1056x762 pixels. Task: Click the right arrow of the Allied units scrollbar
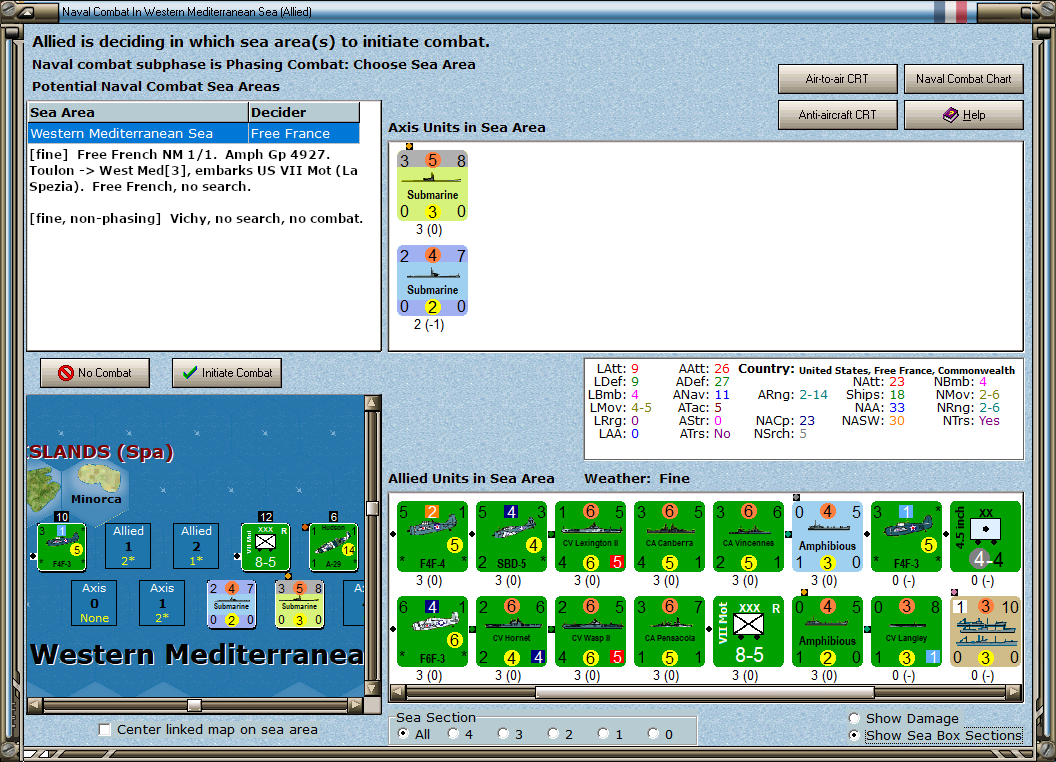pyautogui.click(x=1014, y=692)
